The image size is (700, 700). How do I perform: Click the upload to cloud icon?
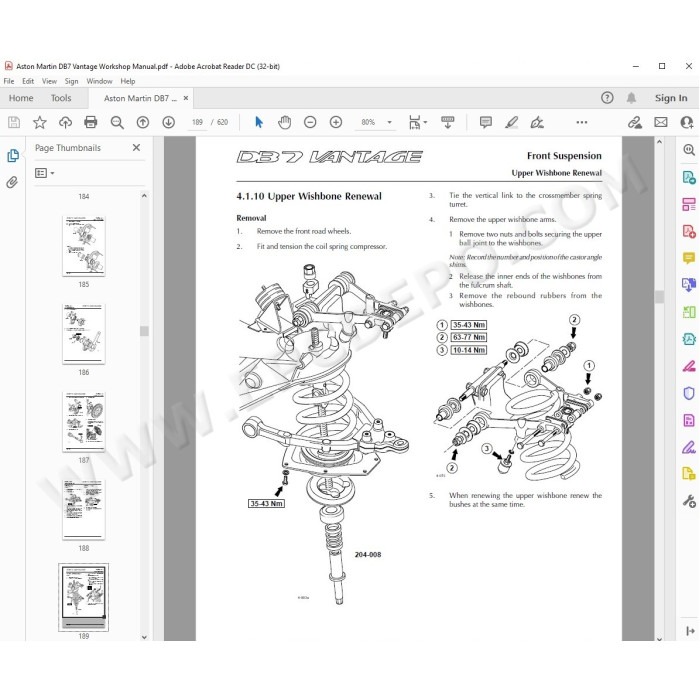click(x=65, y=122)
